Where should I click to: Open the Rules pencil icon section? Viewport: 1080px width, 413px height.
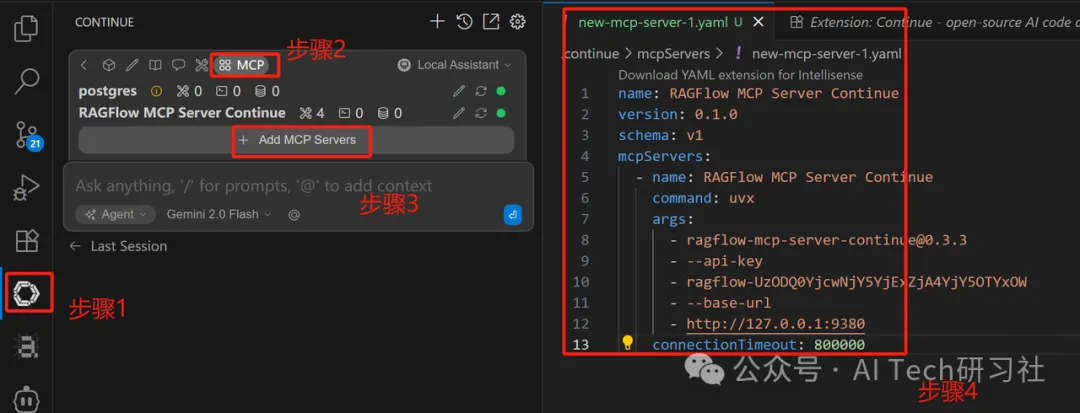click(x=132, y=65)
